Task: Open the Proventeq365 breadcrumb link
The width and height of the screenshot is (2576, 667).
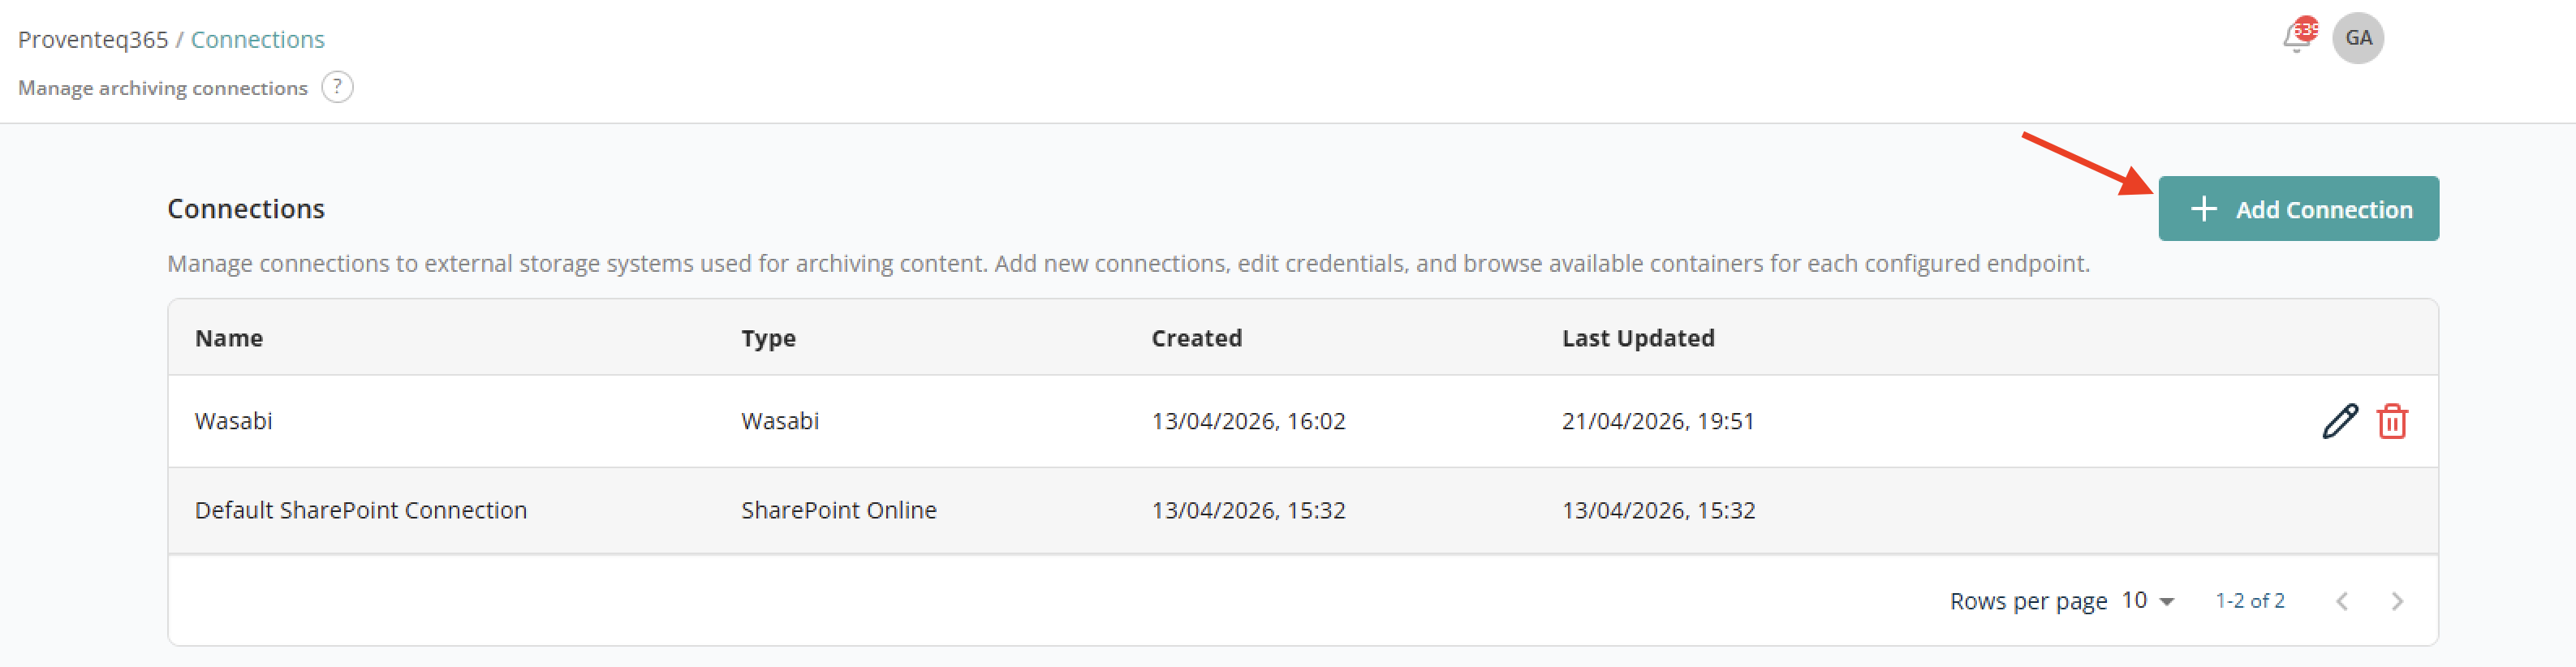Action: 93,39
